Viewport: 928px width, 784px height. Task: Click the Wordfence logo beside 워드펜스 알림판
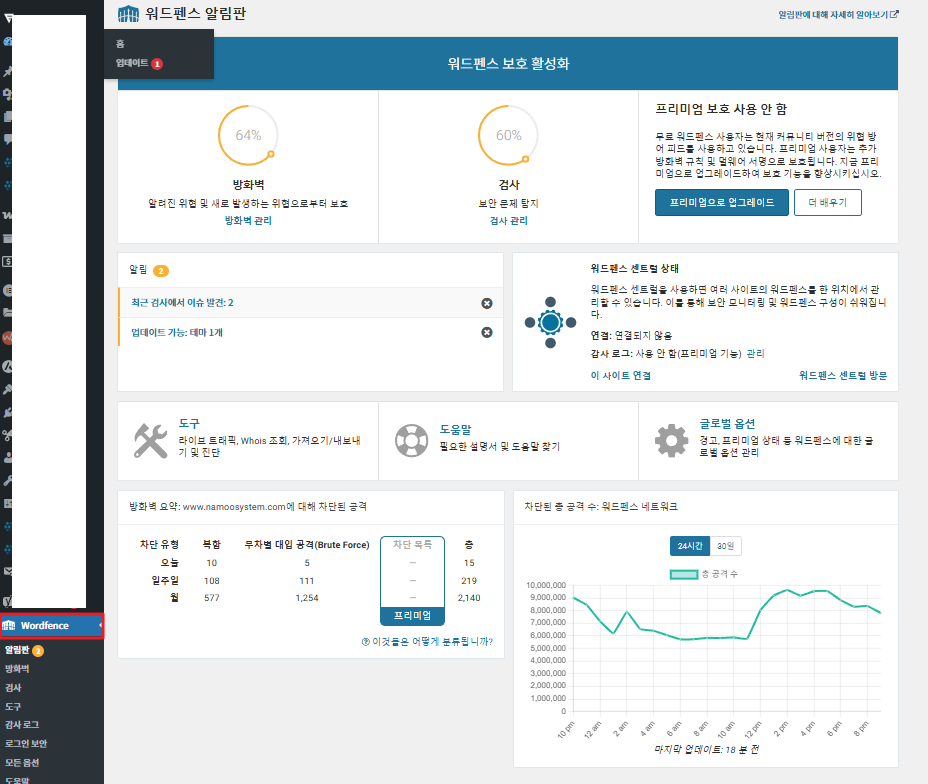pyautogui.click(x=128, y=14)
